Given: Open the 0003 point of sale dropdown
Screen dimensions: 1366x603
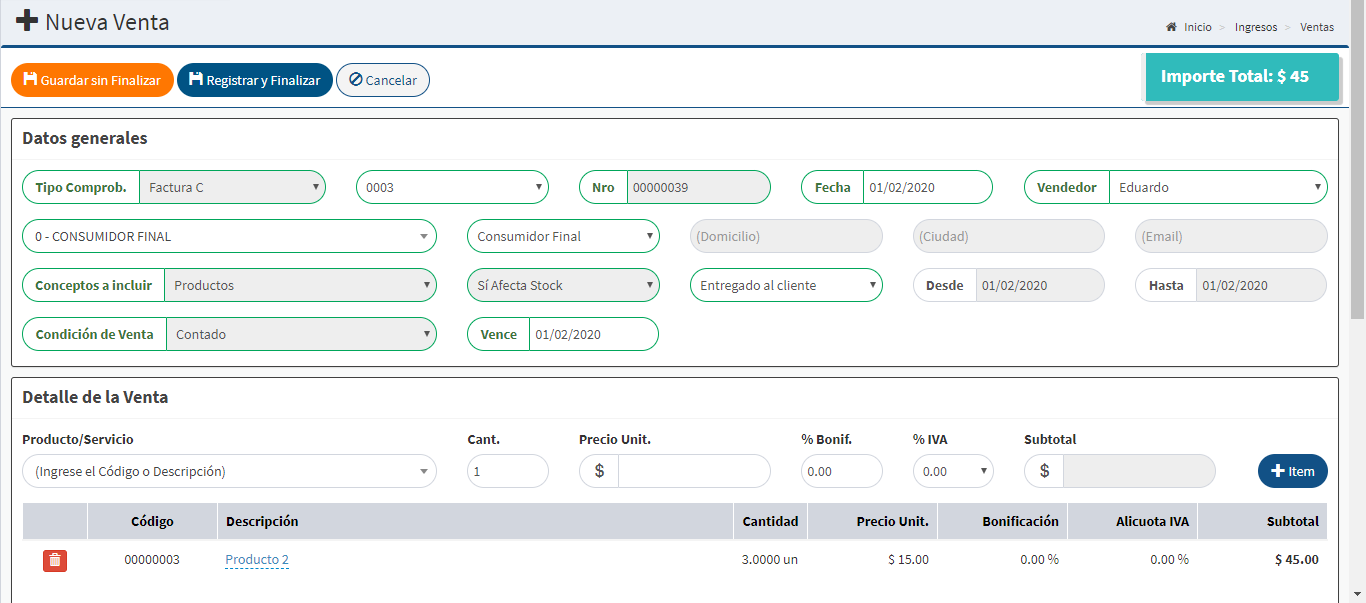Looking at the screenshot, I should (x=452, y=187).
